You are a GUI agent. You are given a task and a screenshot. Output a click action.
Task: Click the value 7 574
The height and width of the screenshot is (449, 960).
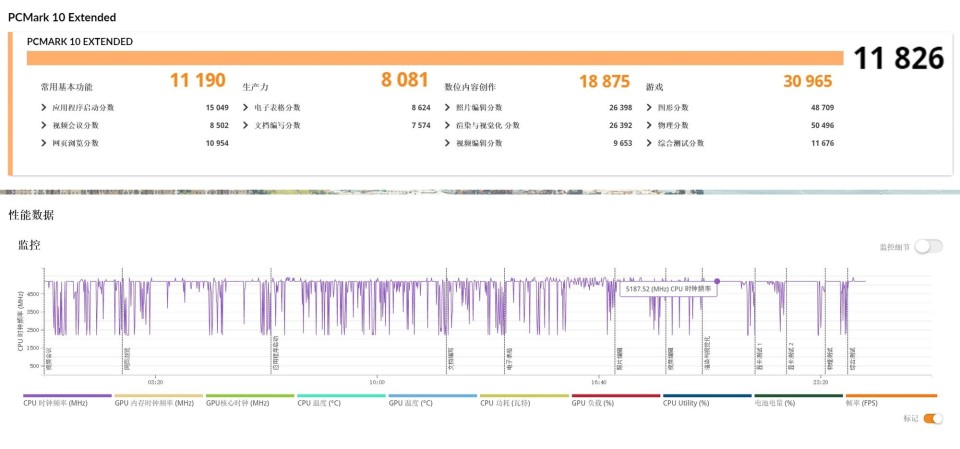421,126
